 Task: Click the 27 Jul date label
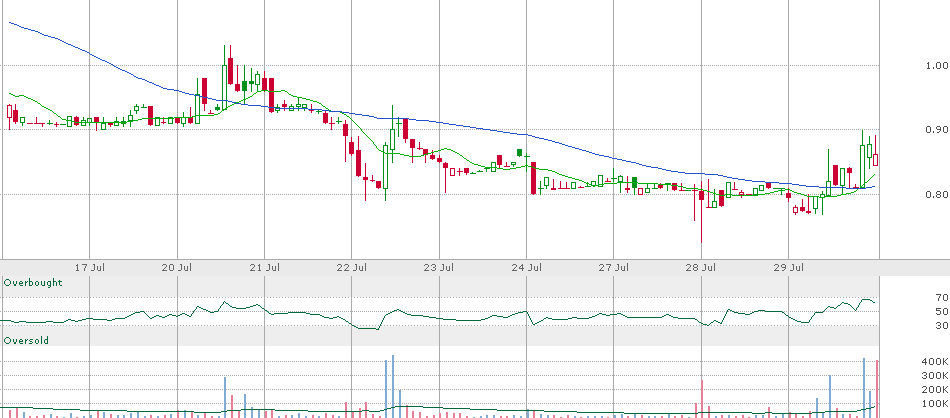coord(615,267)
